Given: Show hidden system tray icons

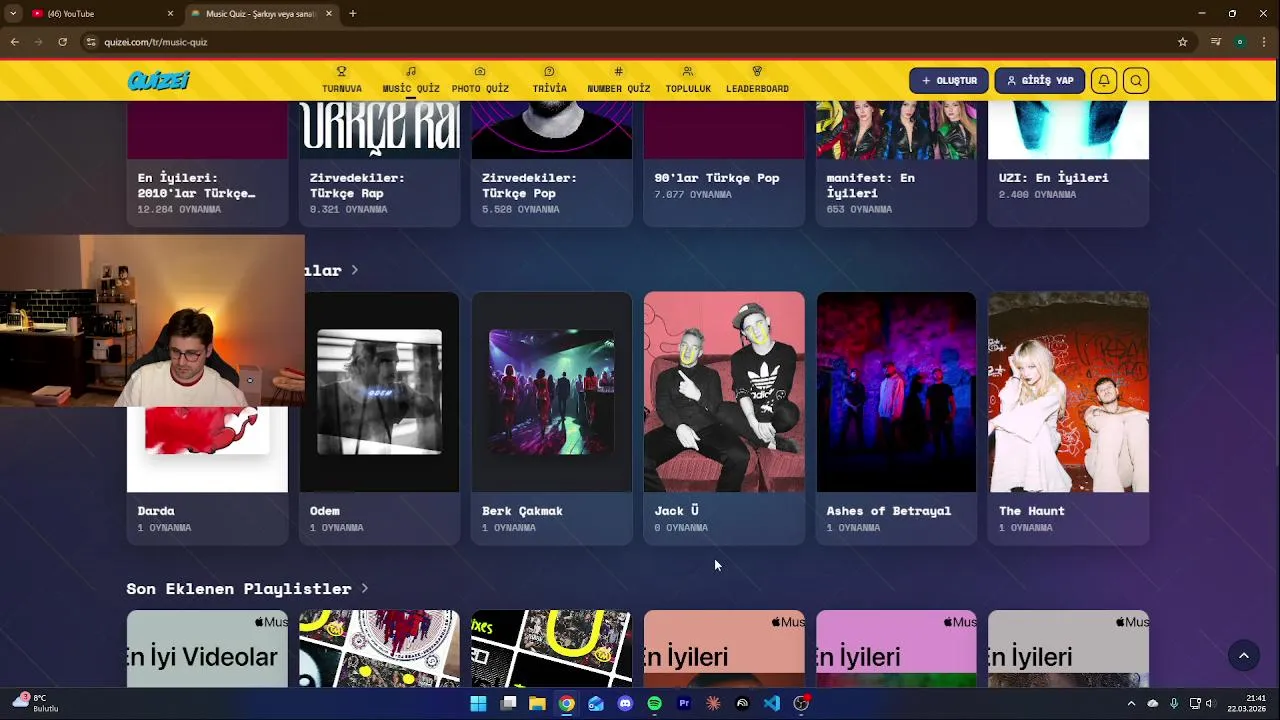Looking at the screenshot, I should click(1131, 704).
